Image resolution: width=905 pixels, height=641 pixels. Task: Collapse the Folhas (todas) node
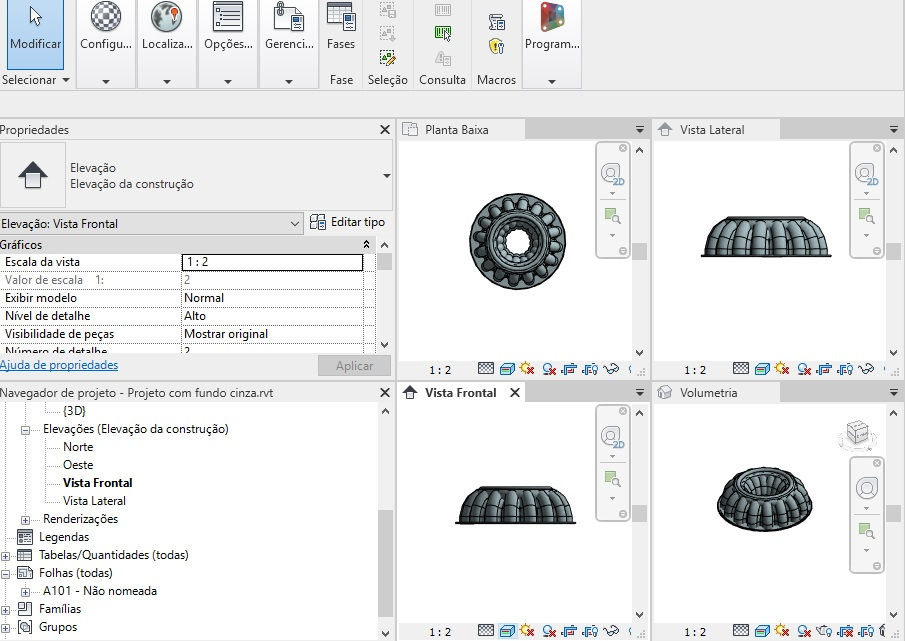pyautogui.click(x=5, y=573)
